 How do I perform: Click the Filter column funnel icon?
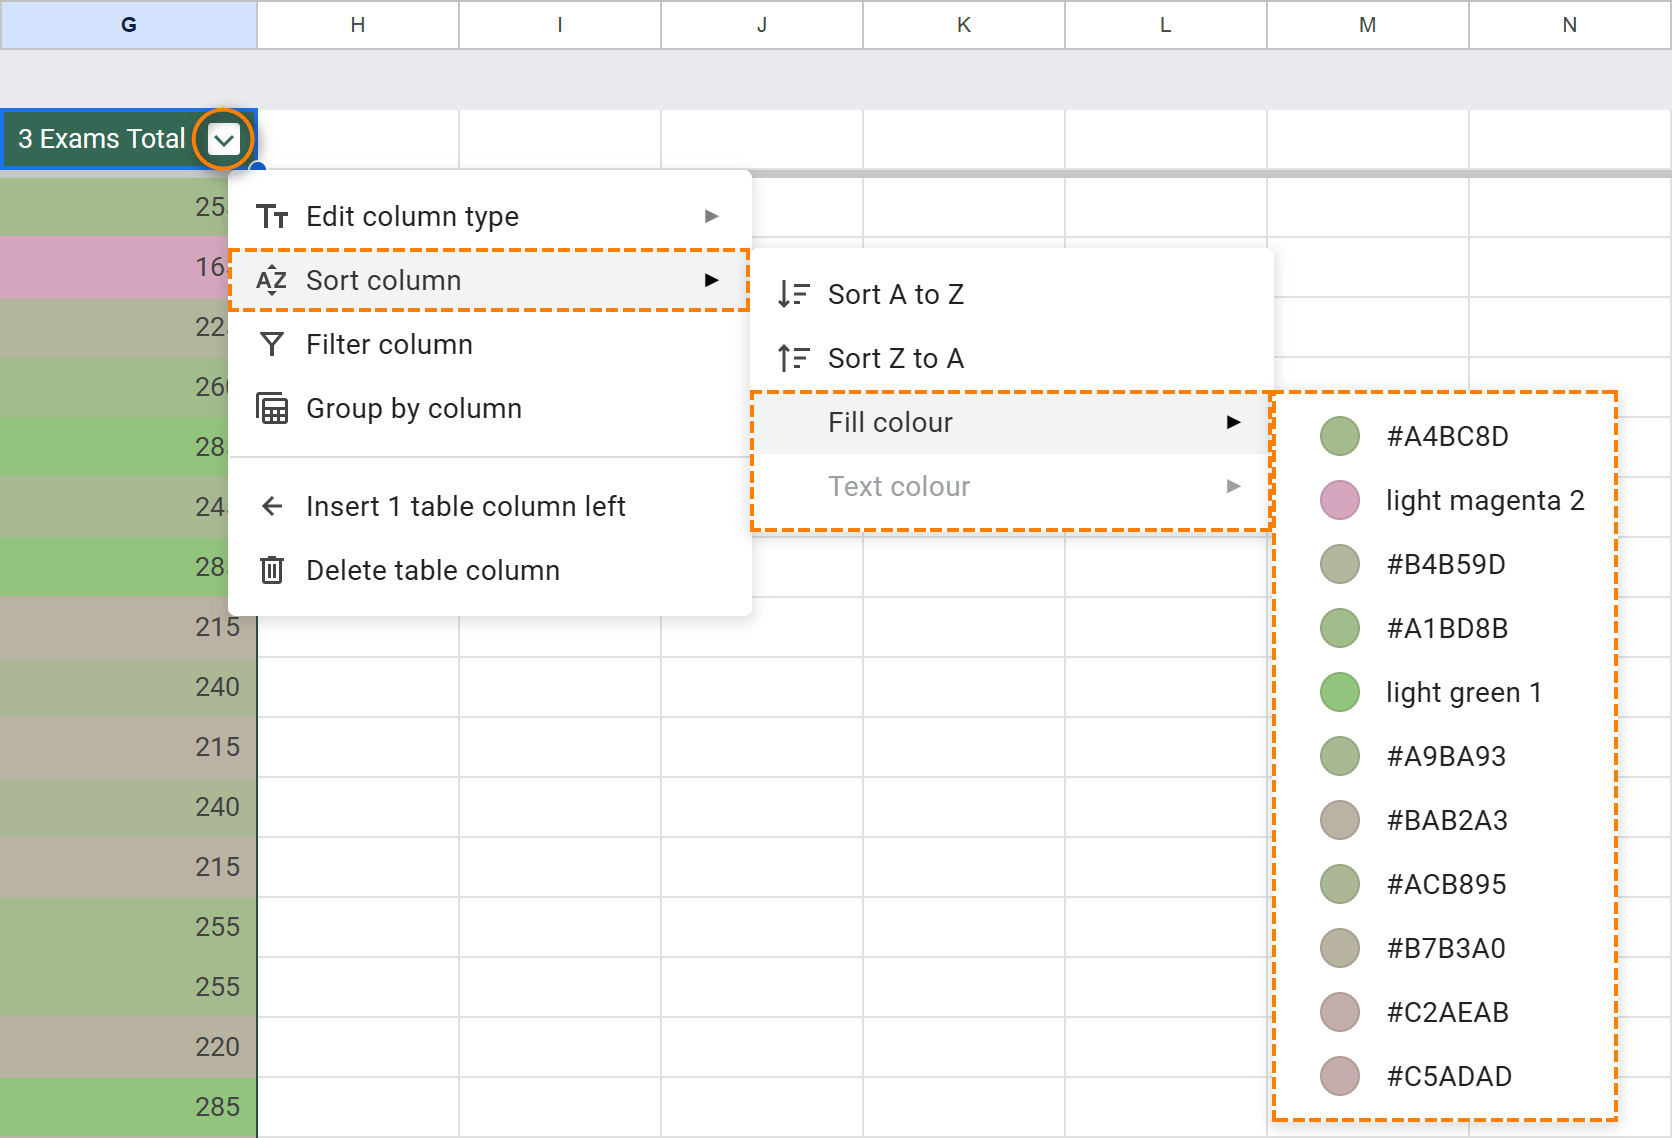point(272,344)
